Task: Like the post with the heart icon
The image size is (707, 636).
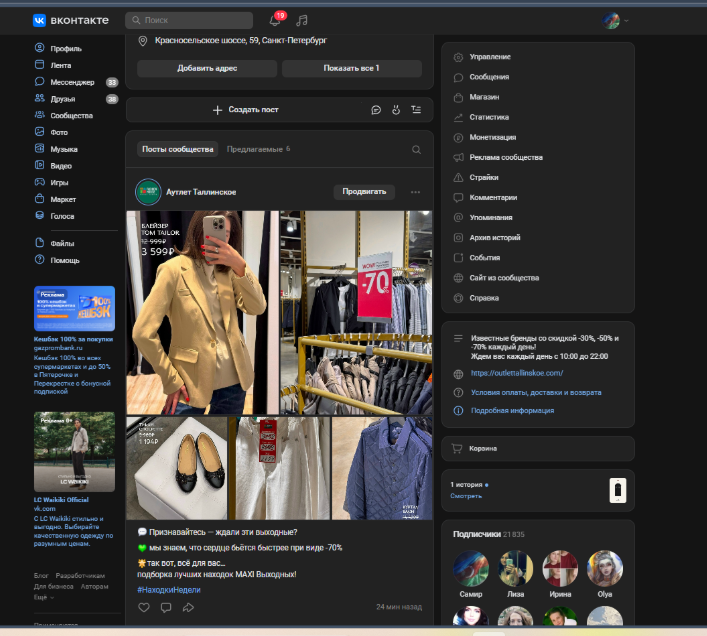Action: tap(144, 607)
